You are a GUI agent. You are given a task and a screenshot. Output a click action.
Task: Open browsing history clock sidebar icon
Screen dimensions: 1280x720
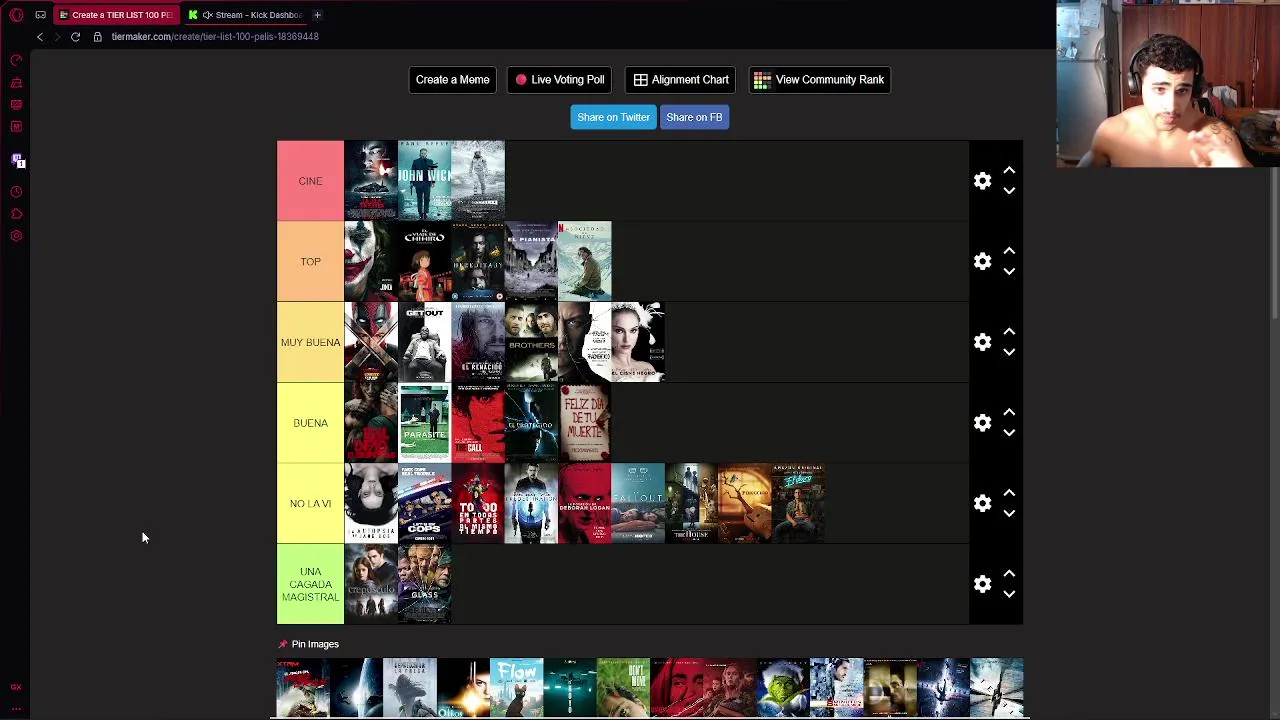point(16,192)
